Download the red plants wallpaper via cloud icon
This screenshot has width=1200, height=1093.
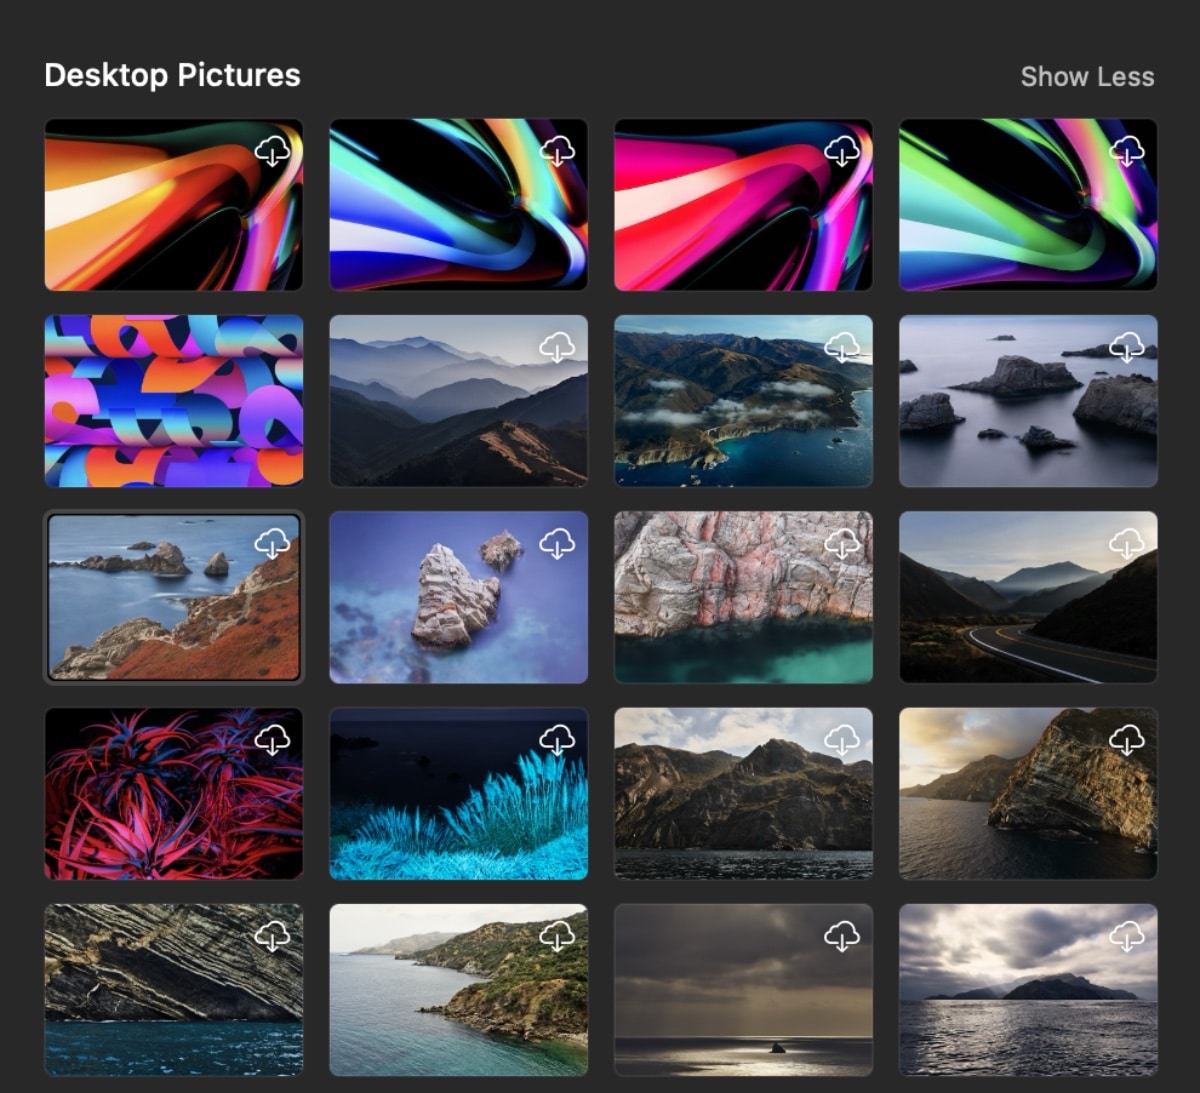click(x=272, y=740)
